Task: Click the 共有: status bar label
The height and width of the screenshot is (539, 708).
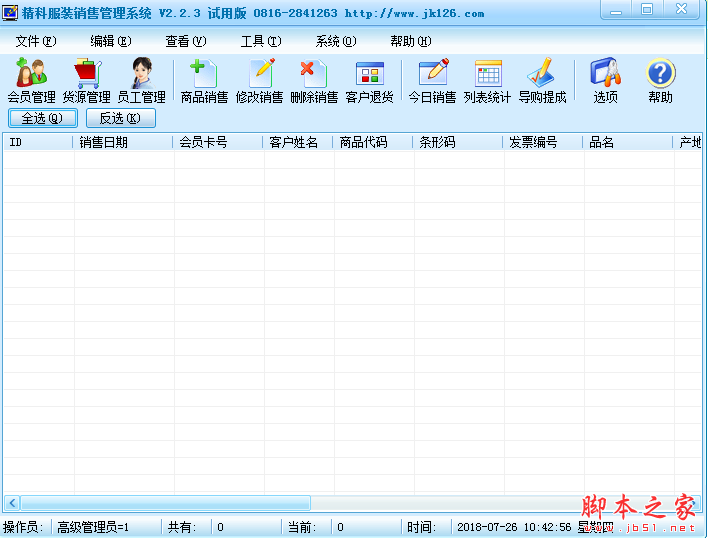Action: click(x=182, y=527)
